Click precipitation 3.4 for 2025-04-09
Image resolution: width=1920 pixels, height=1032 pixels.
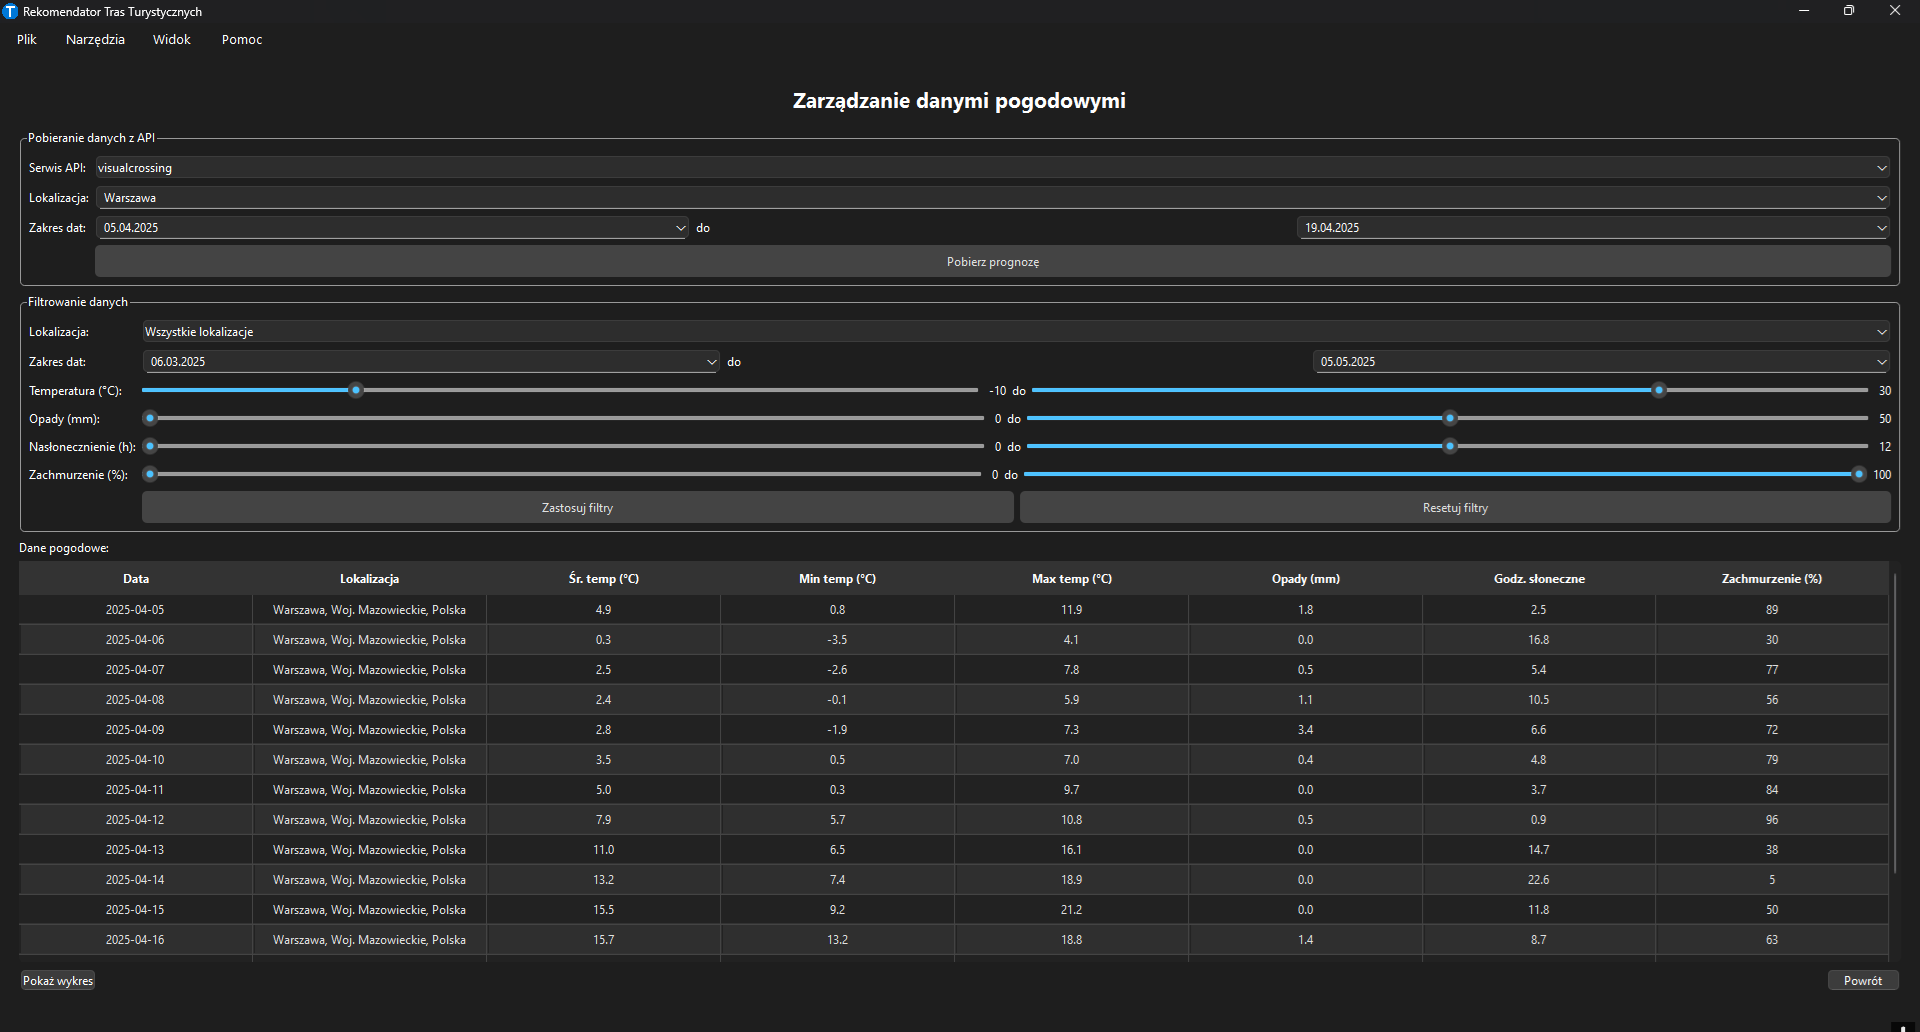(x=1305, y=730)
